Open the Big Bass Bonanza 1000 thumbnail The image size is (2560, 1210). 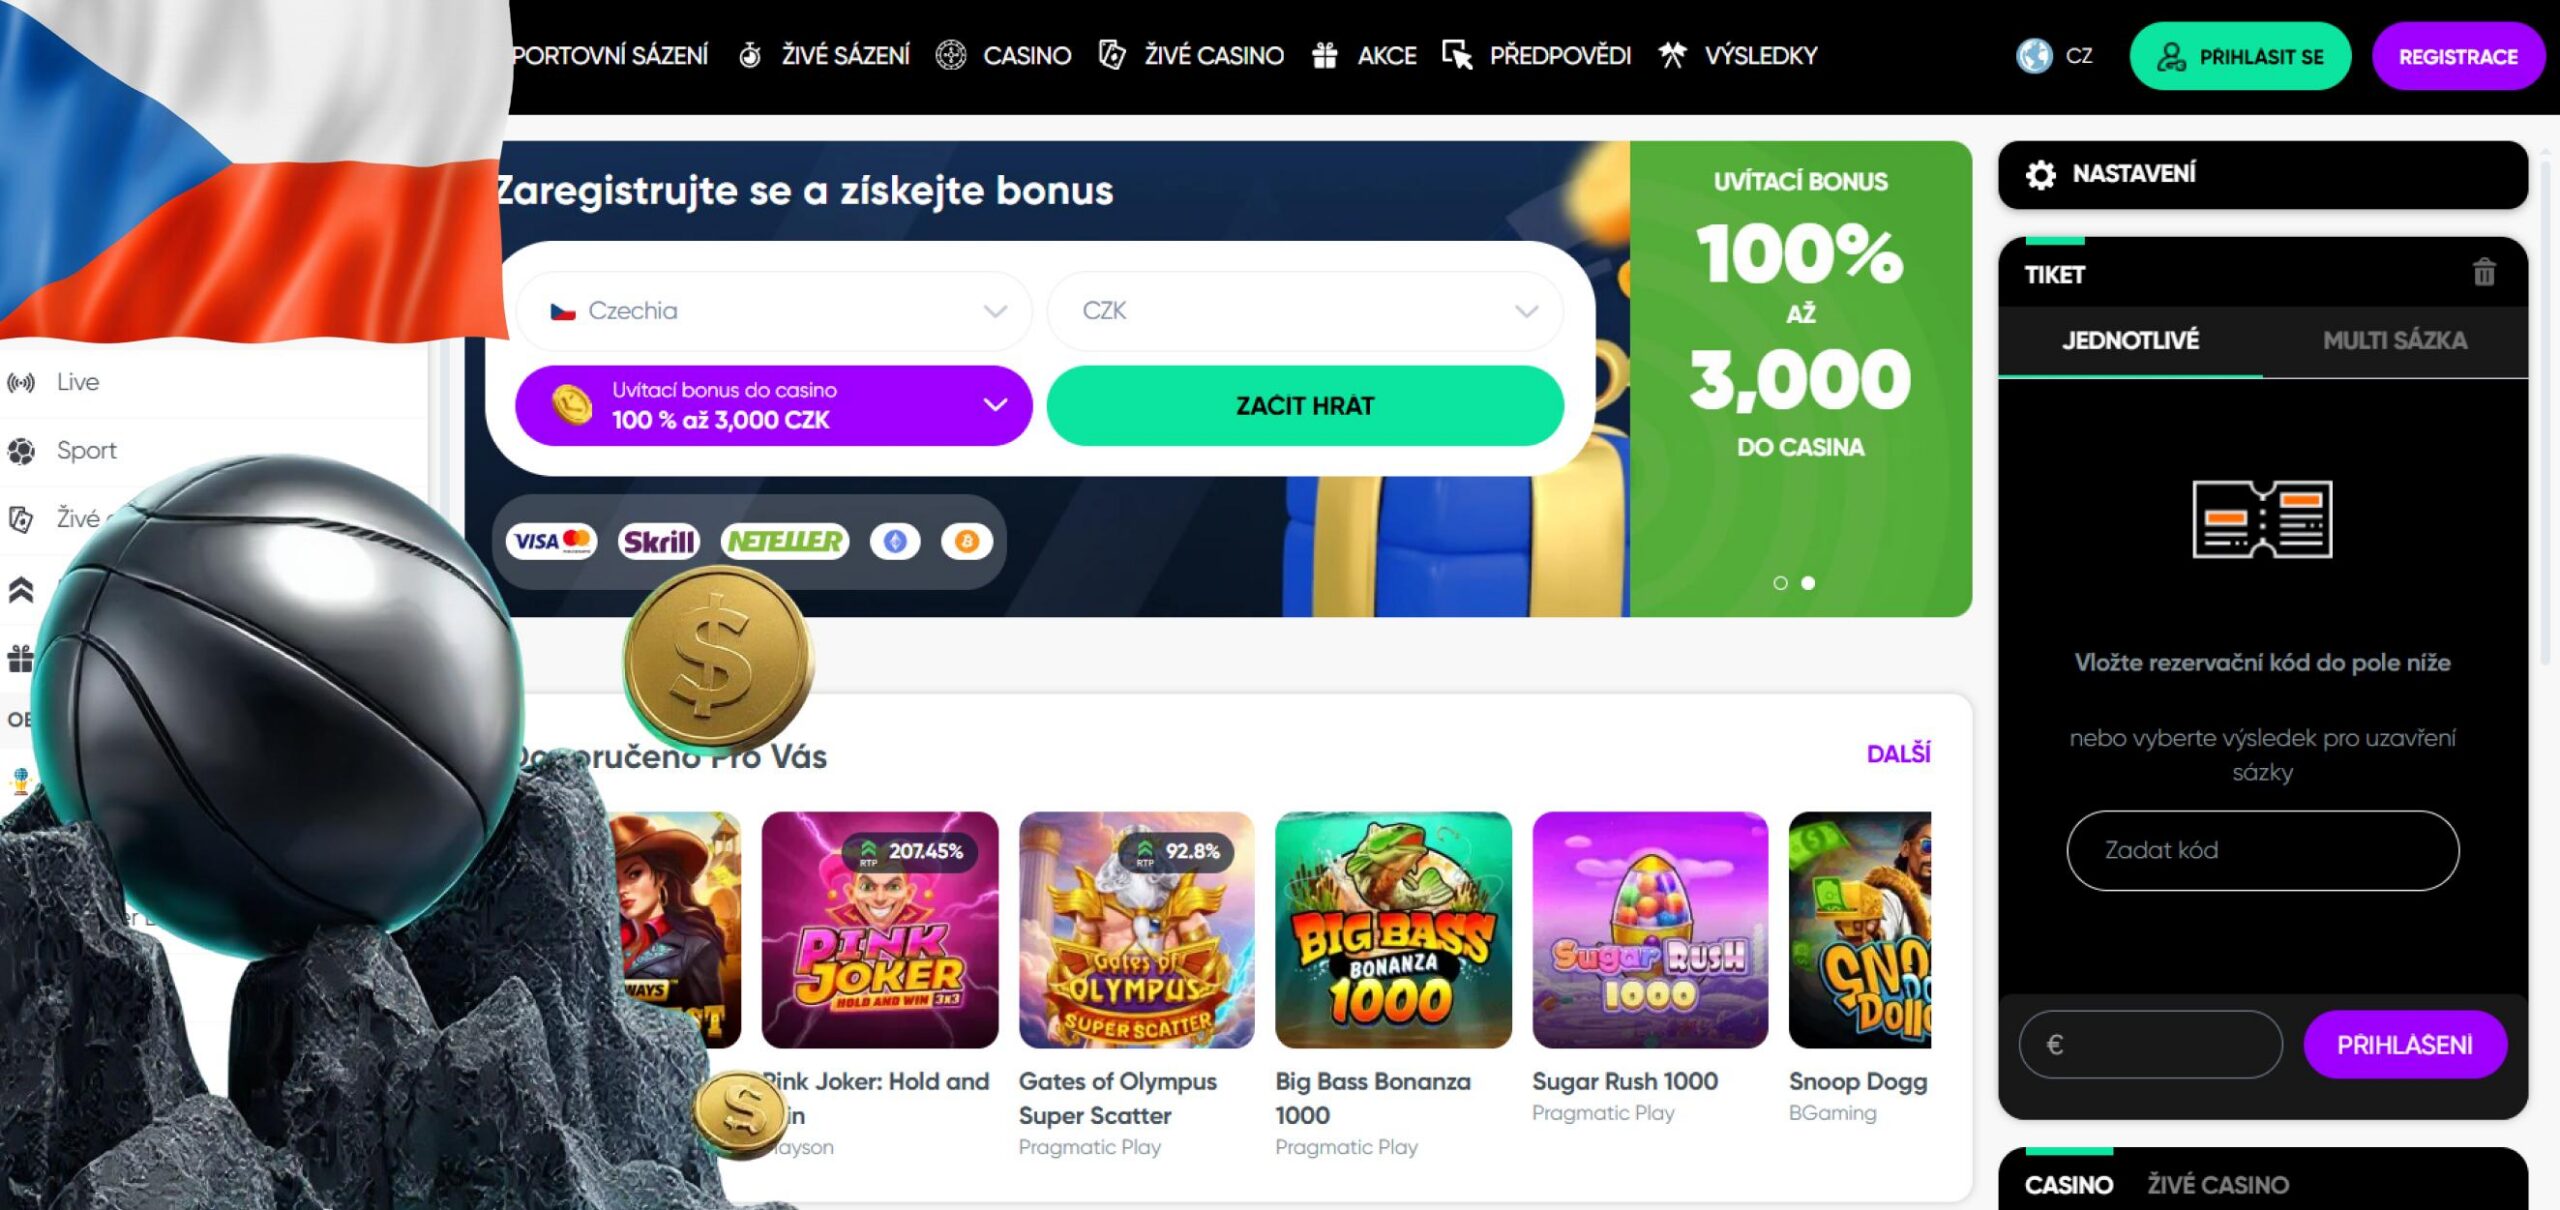click(1393, 930)
